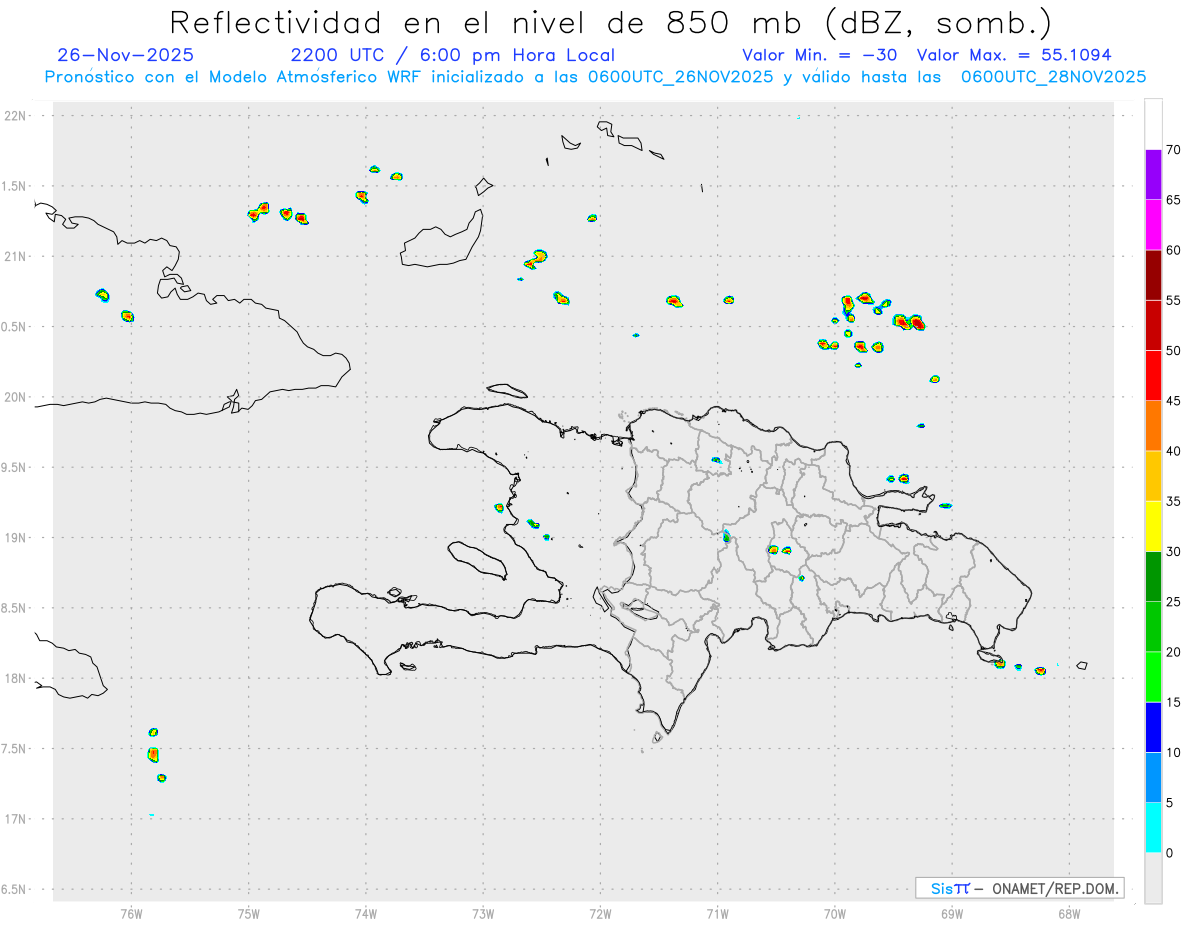Click the storm cell near 21N 72.5W
Viewport: 1200px width, 927px height.
coord(537,260)
